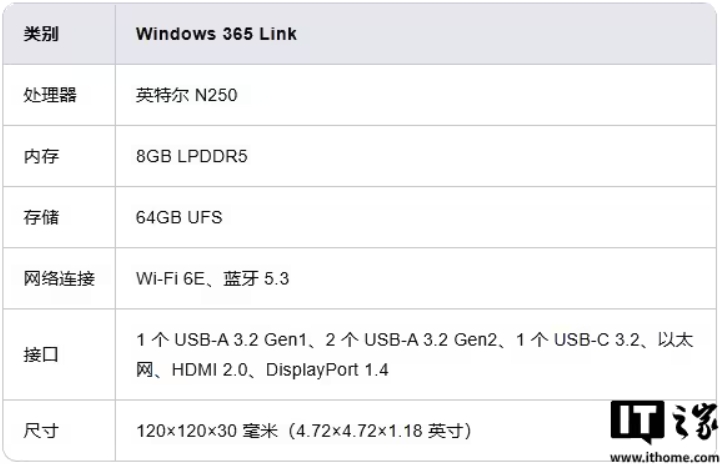
Task: Click the USB-C 3.2 text
Action: coord(597,340)
